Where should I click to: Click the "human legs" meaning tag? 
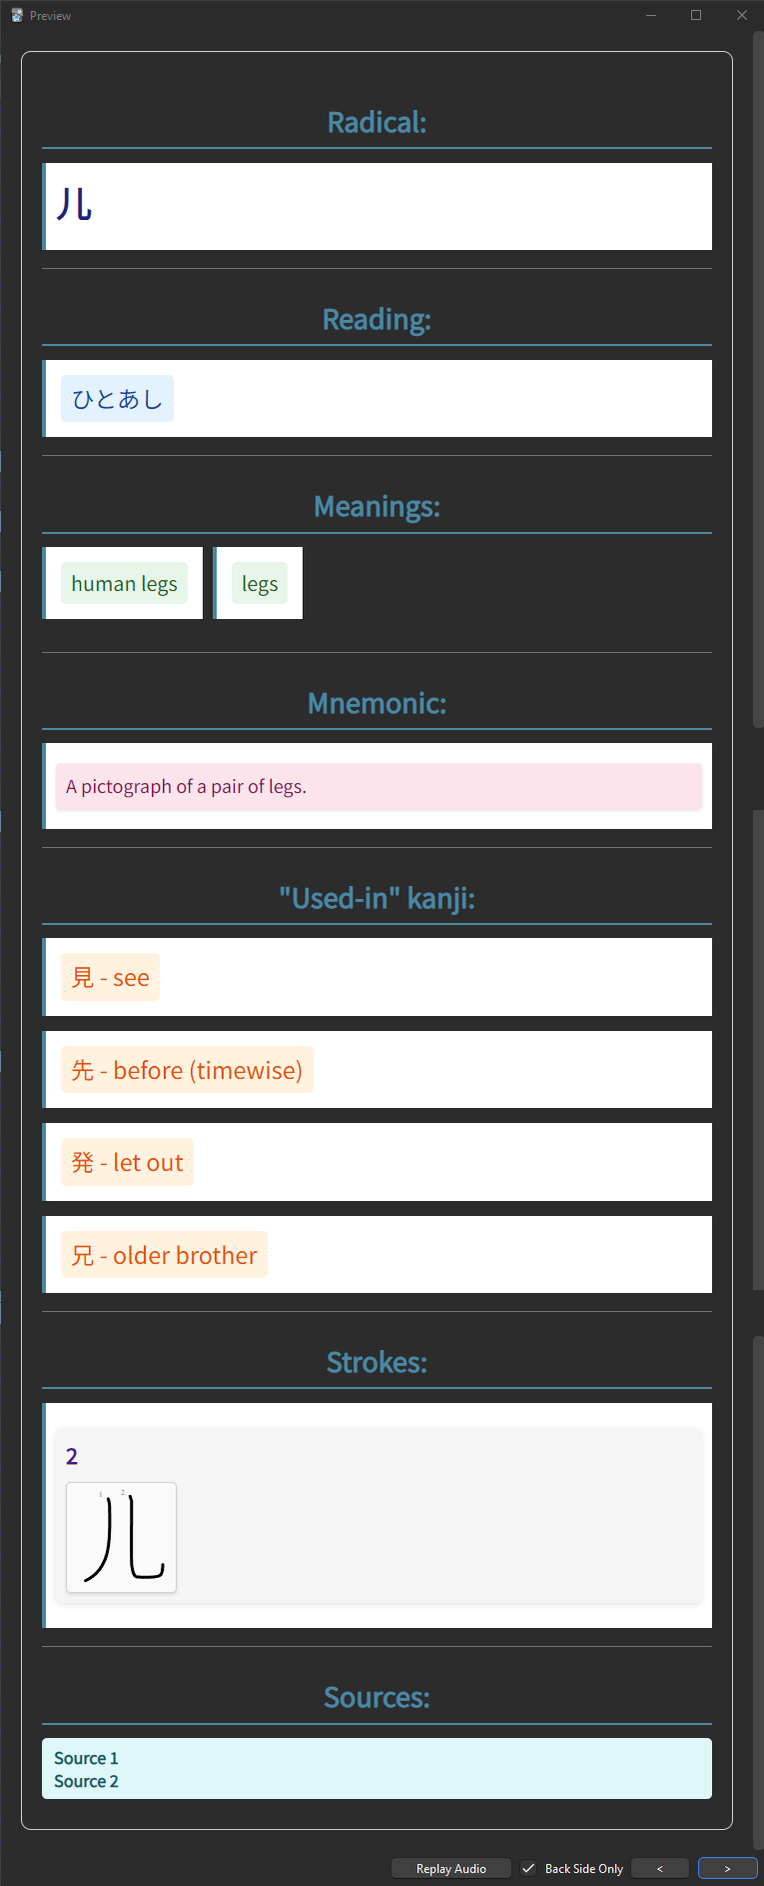pyautogui.click(x=124, y=584)
